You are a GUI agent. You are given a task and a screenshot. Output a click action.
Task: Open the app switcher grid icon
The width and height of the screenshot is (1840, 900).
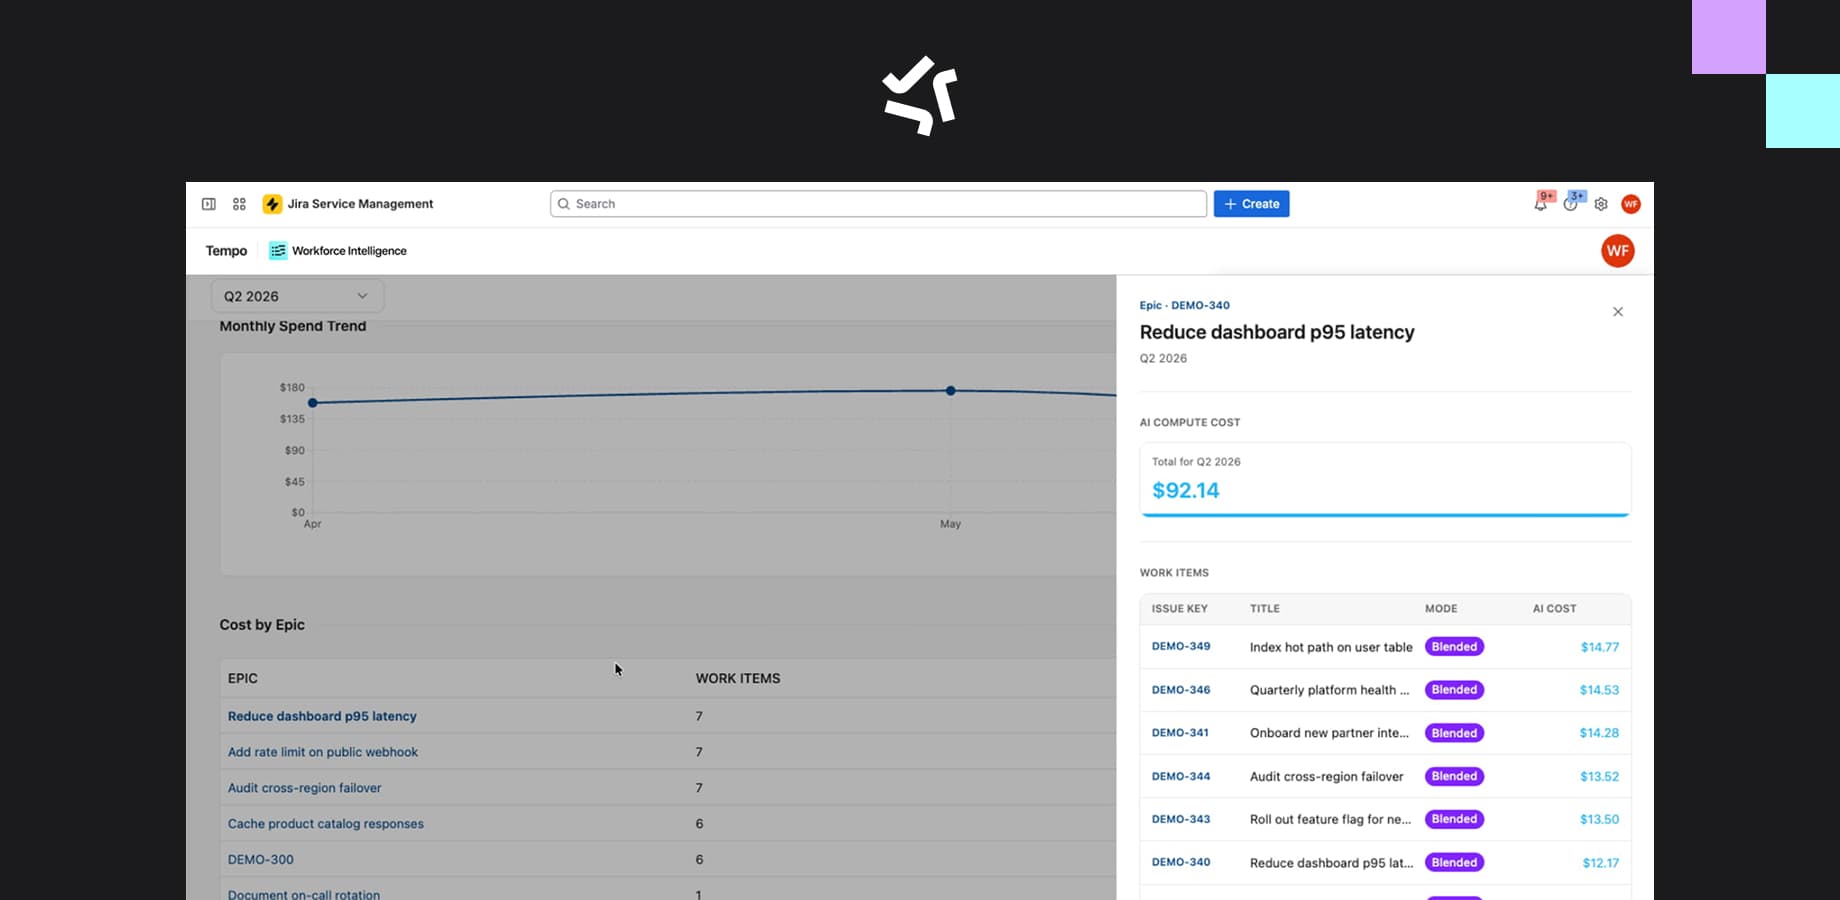pyautogui.click(x=239, y=204)
